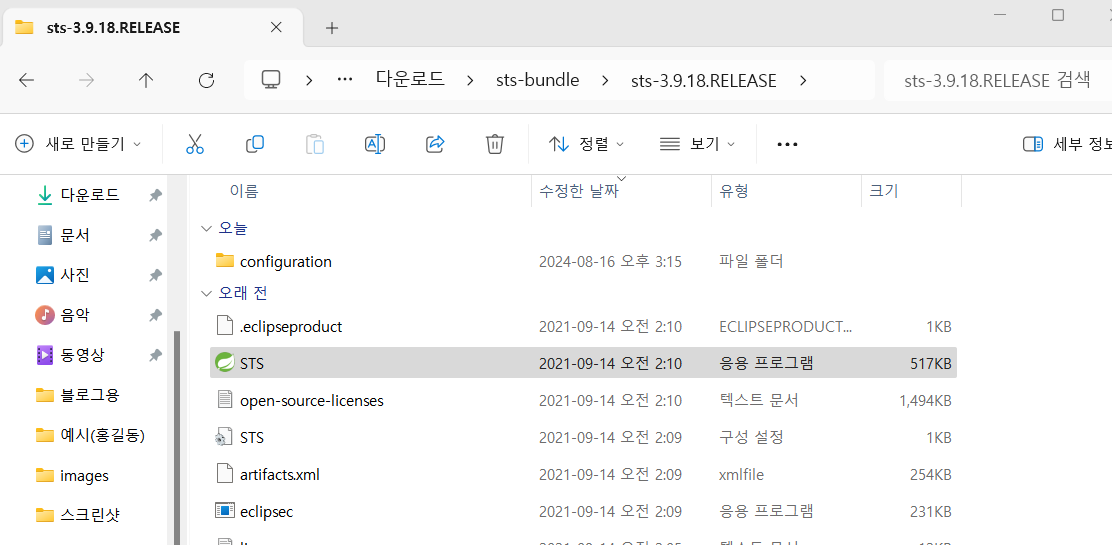
Task: Click the hidden path ellipsis in address bar
Action: tap(345, 80)
